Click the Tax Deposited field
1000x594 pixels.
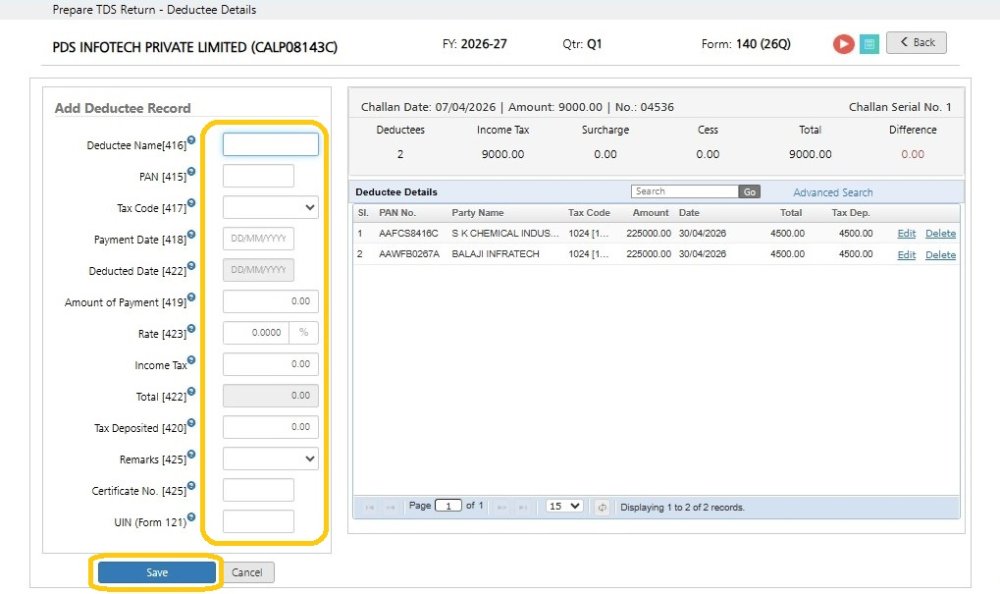tap(270, 427)
